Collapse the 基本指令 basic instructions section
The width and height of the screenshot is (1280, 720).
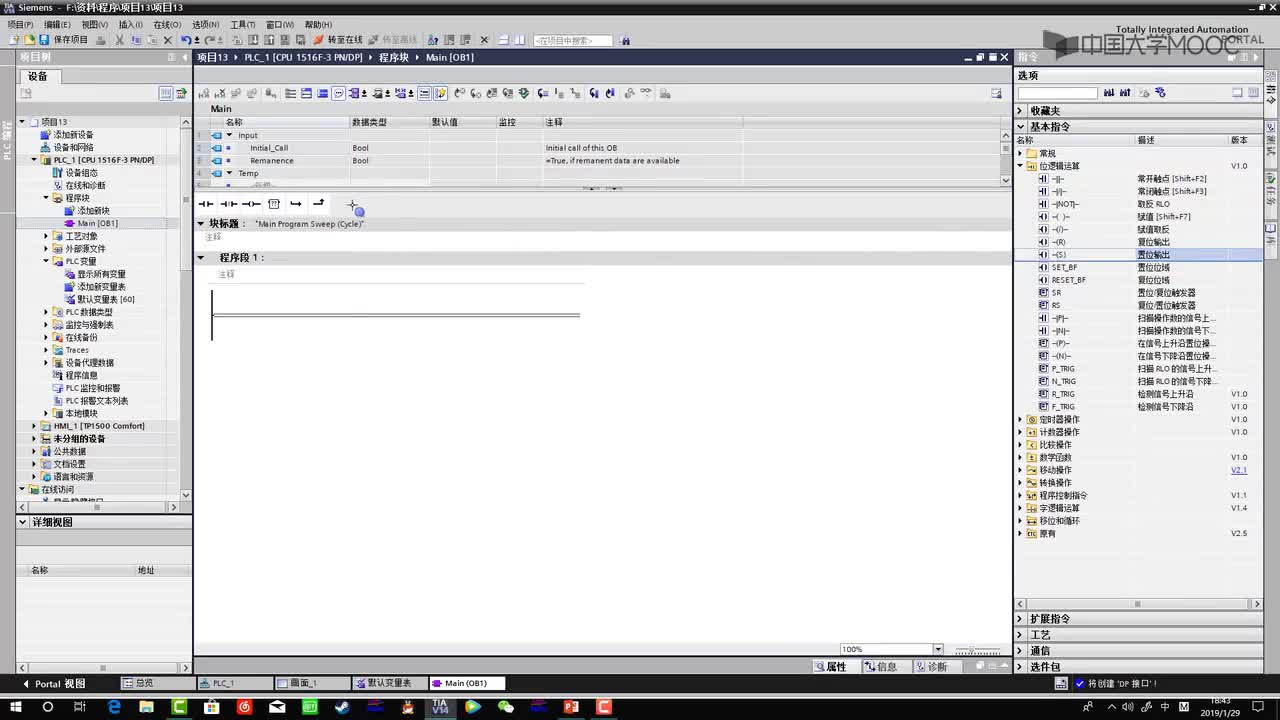tap(1021, 127)
